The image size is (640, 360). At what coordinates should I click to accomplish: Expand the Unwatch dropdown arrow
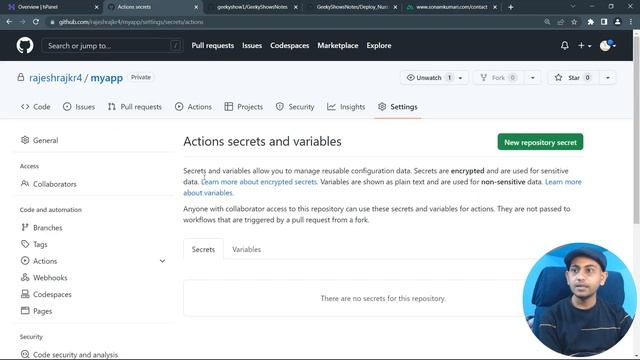coord(460,78)
